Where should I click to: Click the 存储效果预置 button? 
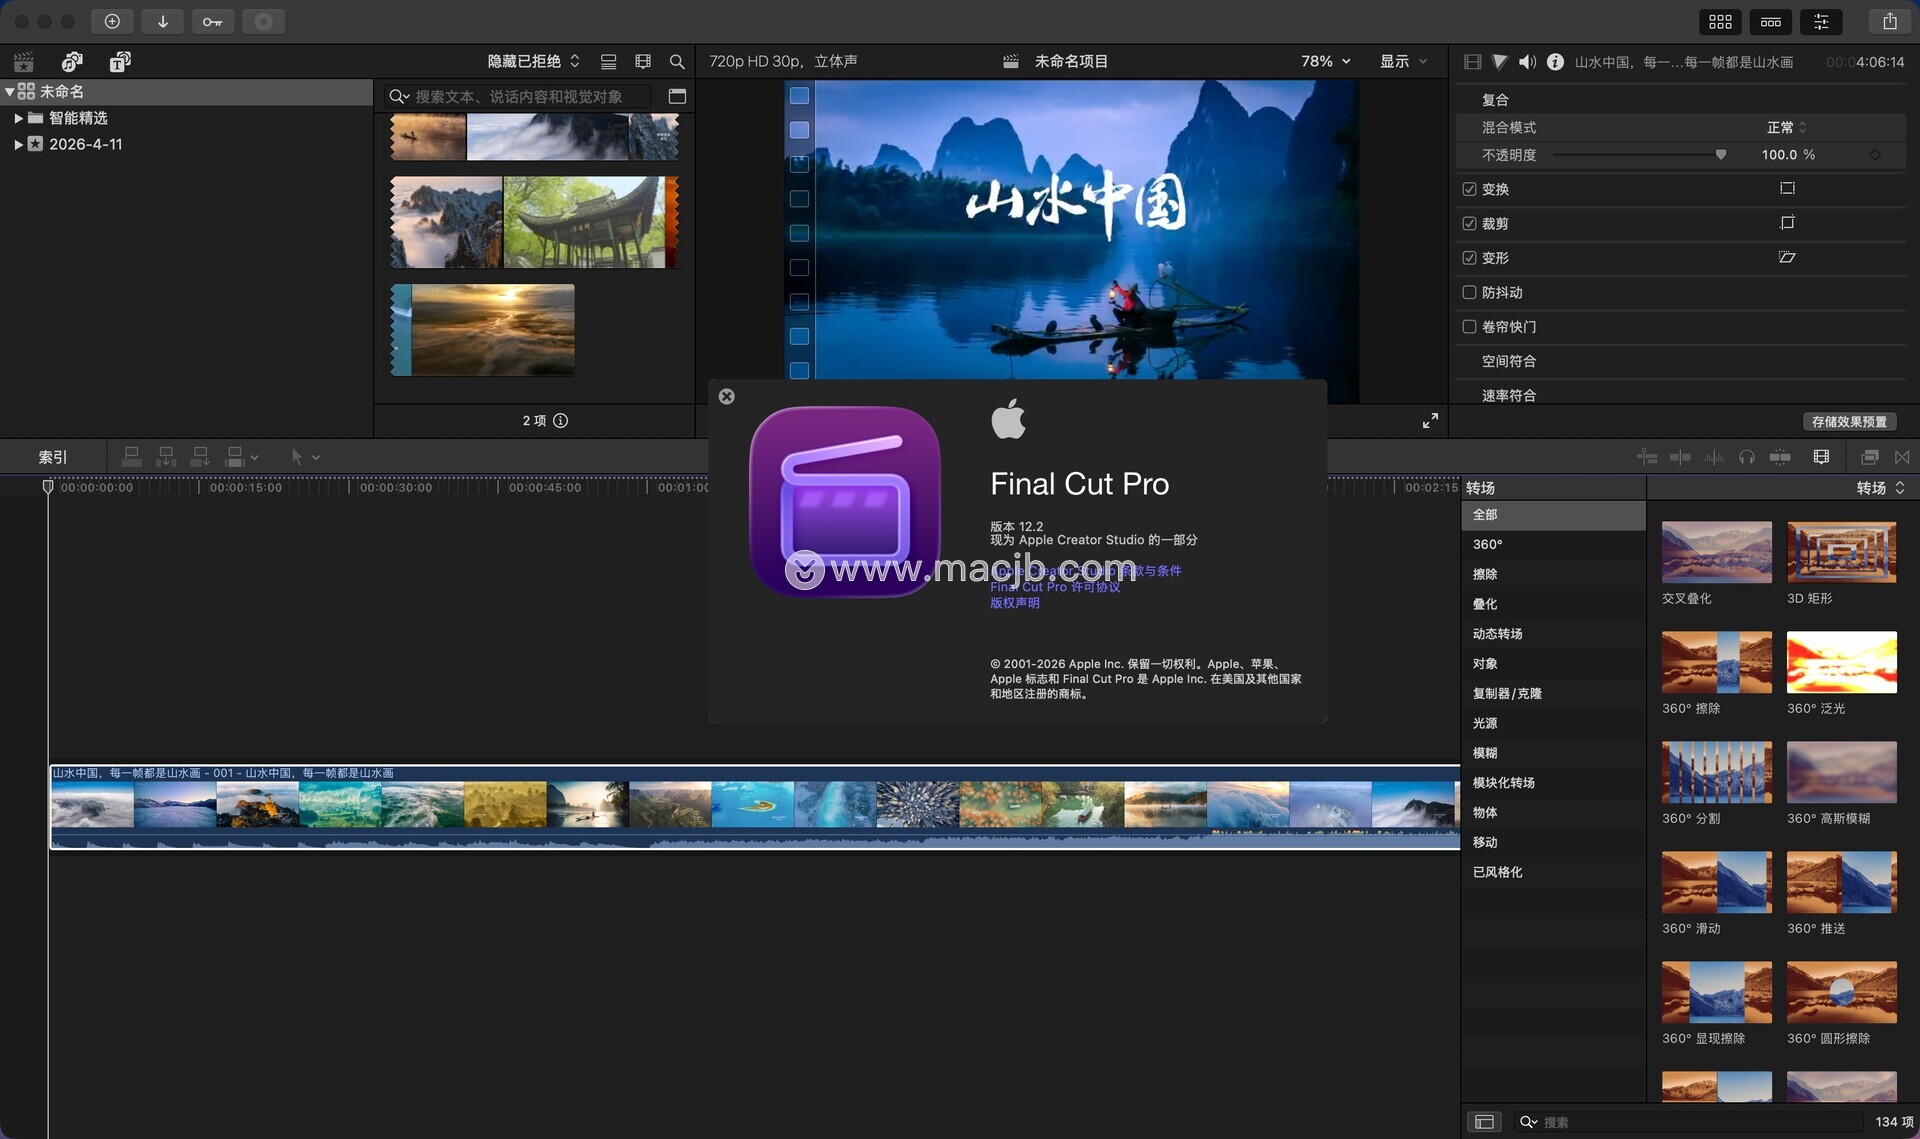pyautogui.click(x=1849, y=421)
